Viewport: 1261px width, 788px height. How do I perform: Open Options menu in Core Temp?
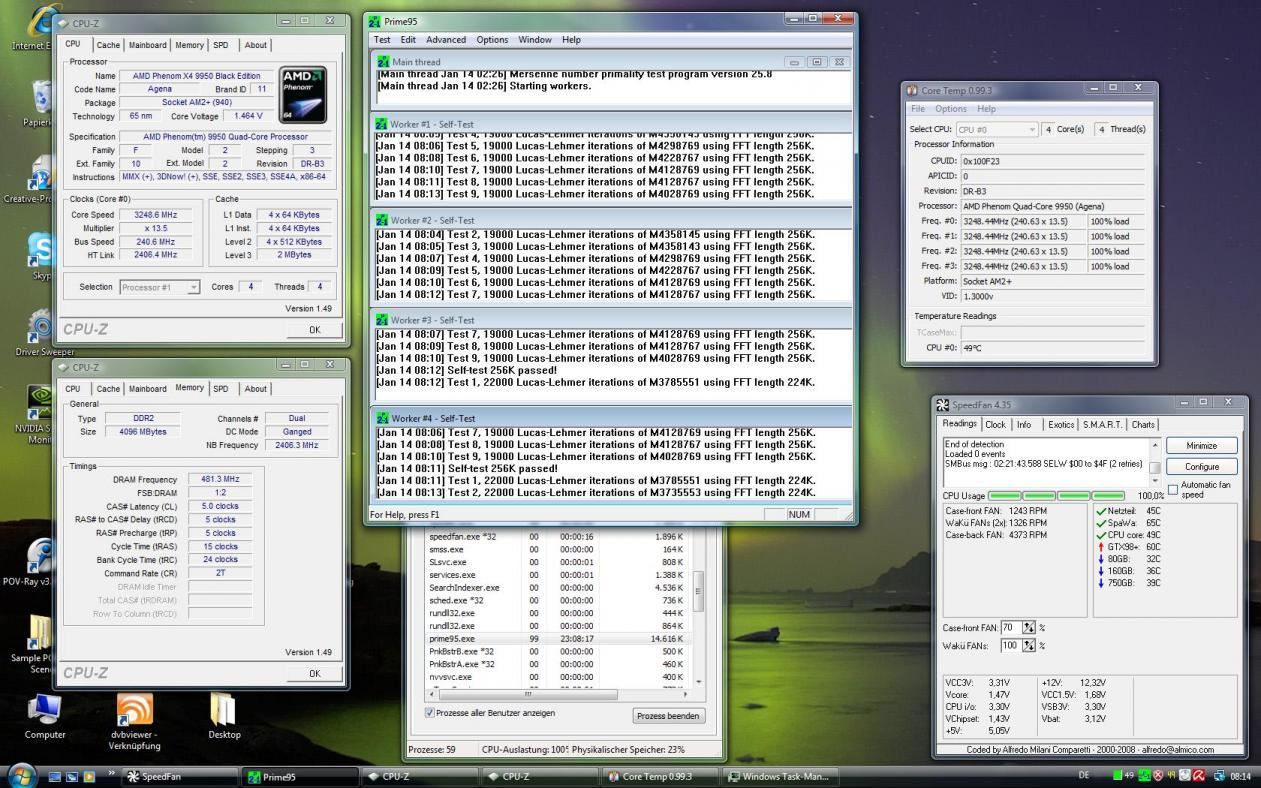[951, 108]
